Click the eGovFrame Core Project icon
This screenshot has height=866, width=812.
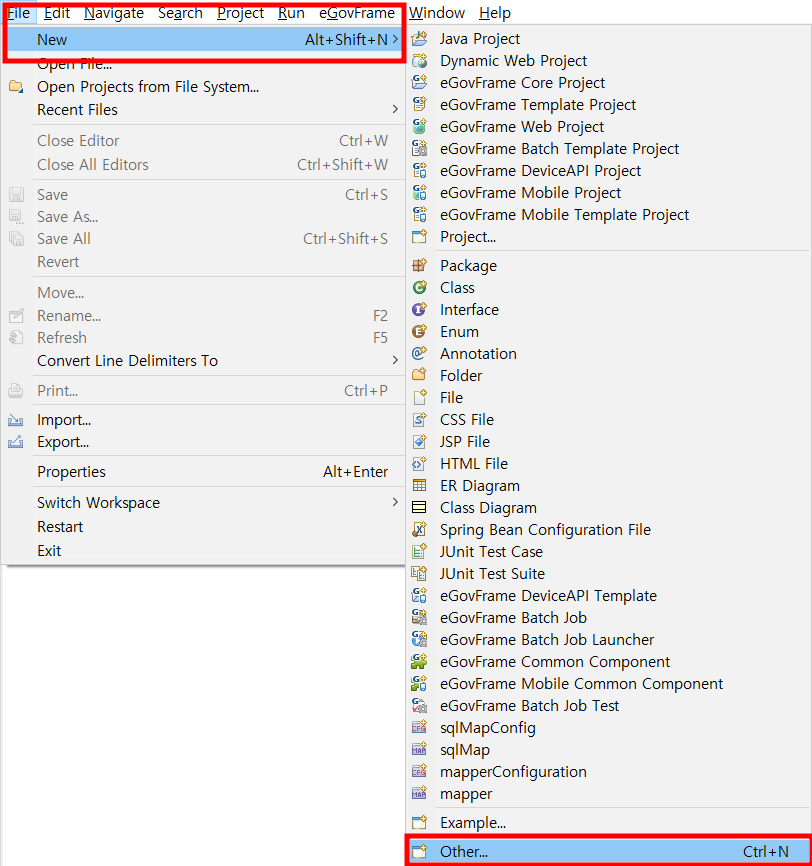pyautogui.click(x=420, y=83)
